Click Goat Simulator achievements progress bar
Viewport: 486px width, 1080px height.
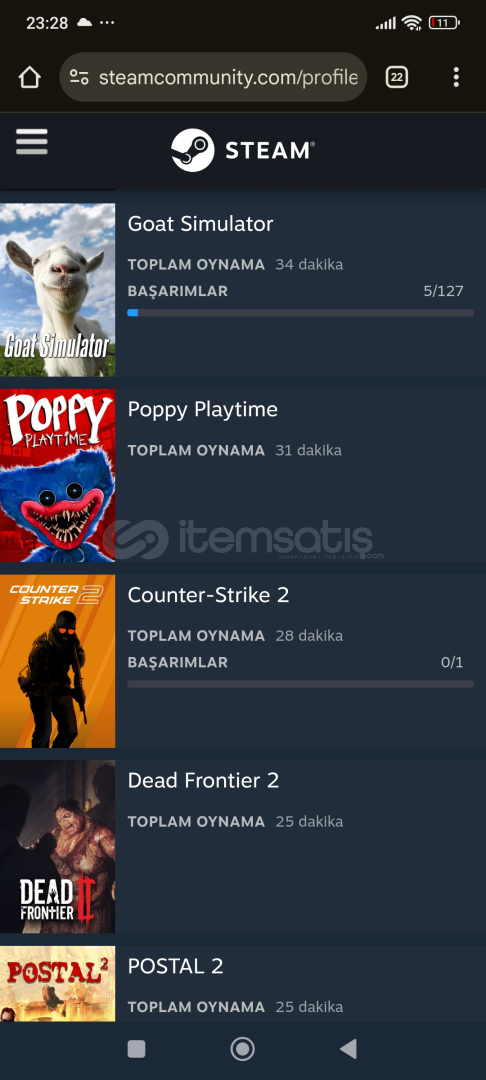coord(300,313)
